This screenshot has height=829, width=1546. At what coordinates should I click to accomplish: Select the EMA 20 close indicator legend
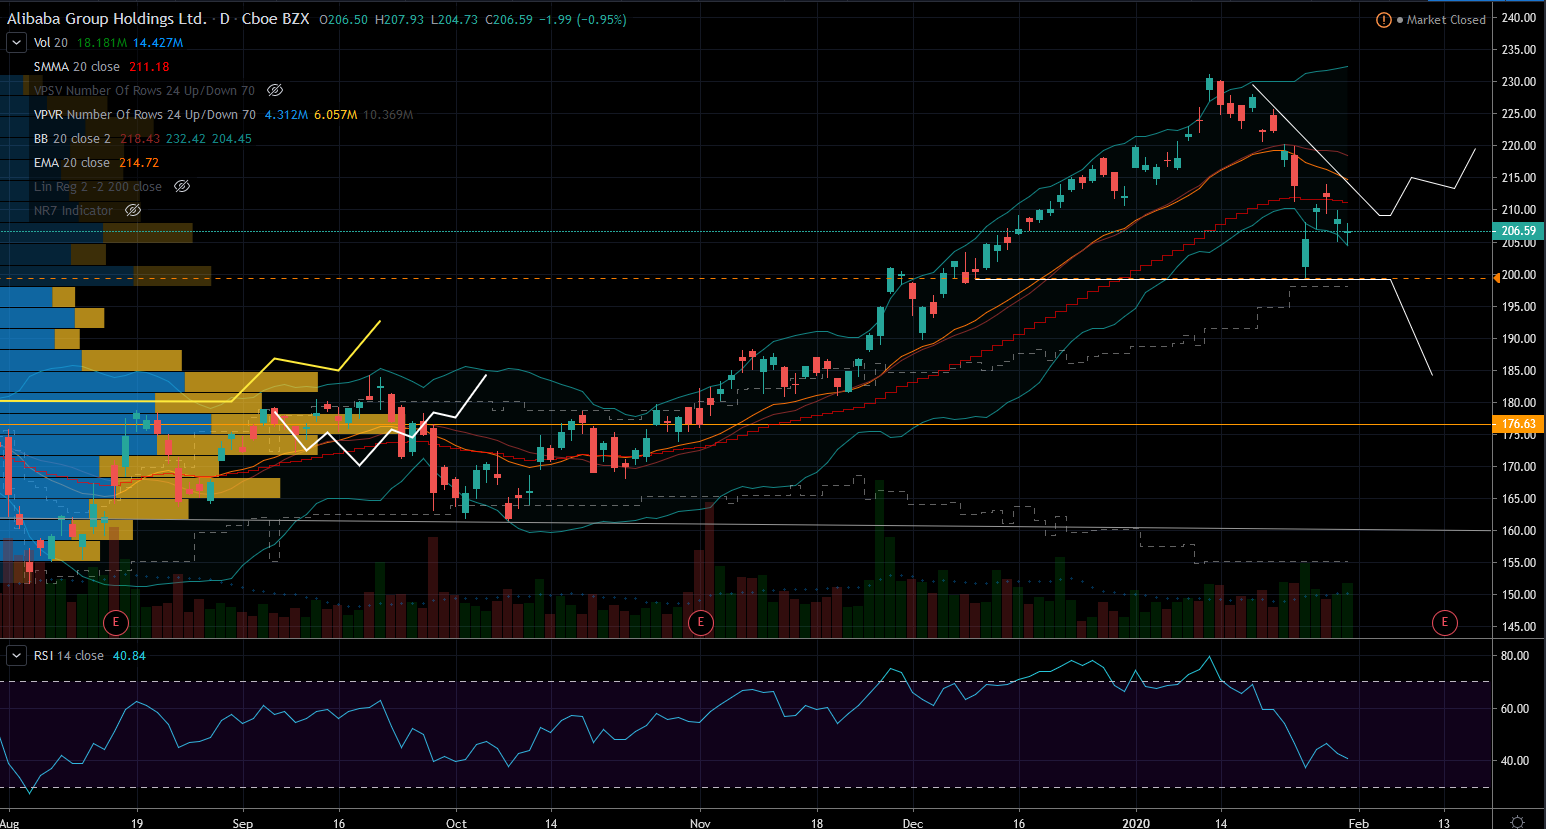tap(72, 163)
